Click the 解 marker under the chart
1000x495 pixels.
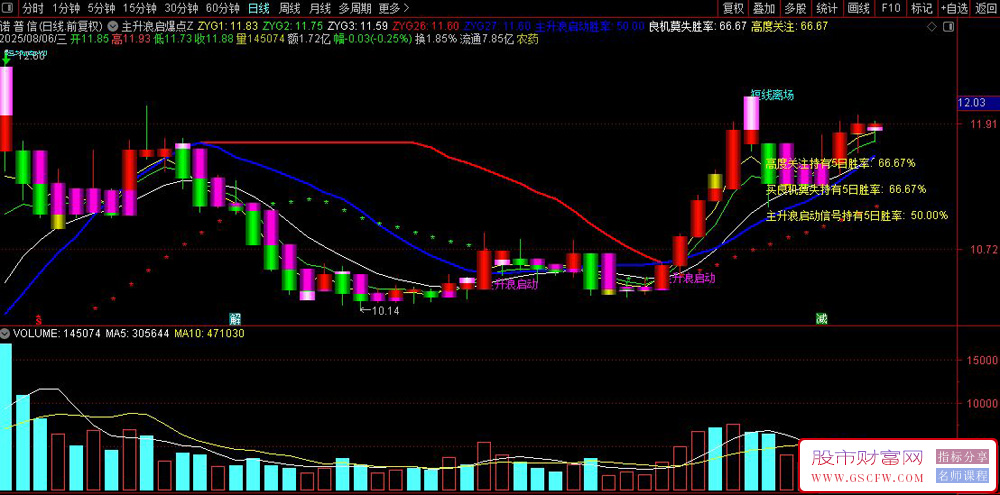[x=234, y=318]
